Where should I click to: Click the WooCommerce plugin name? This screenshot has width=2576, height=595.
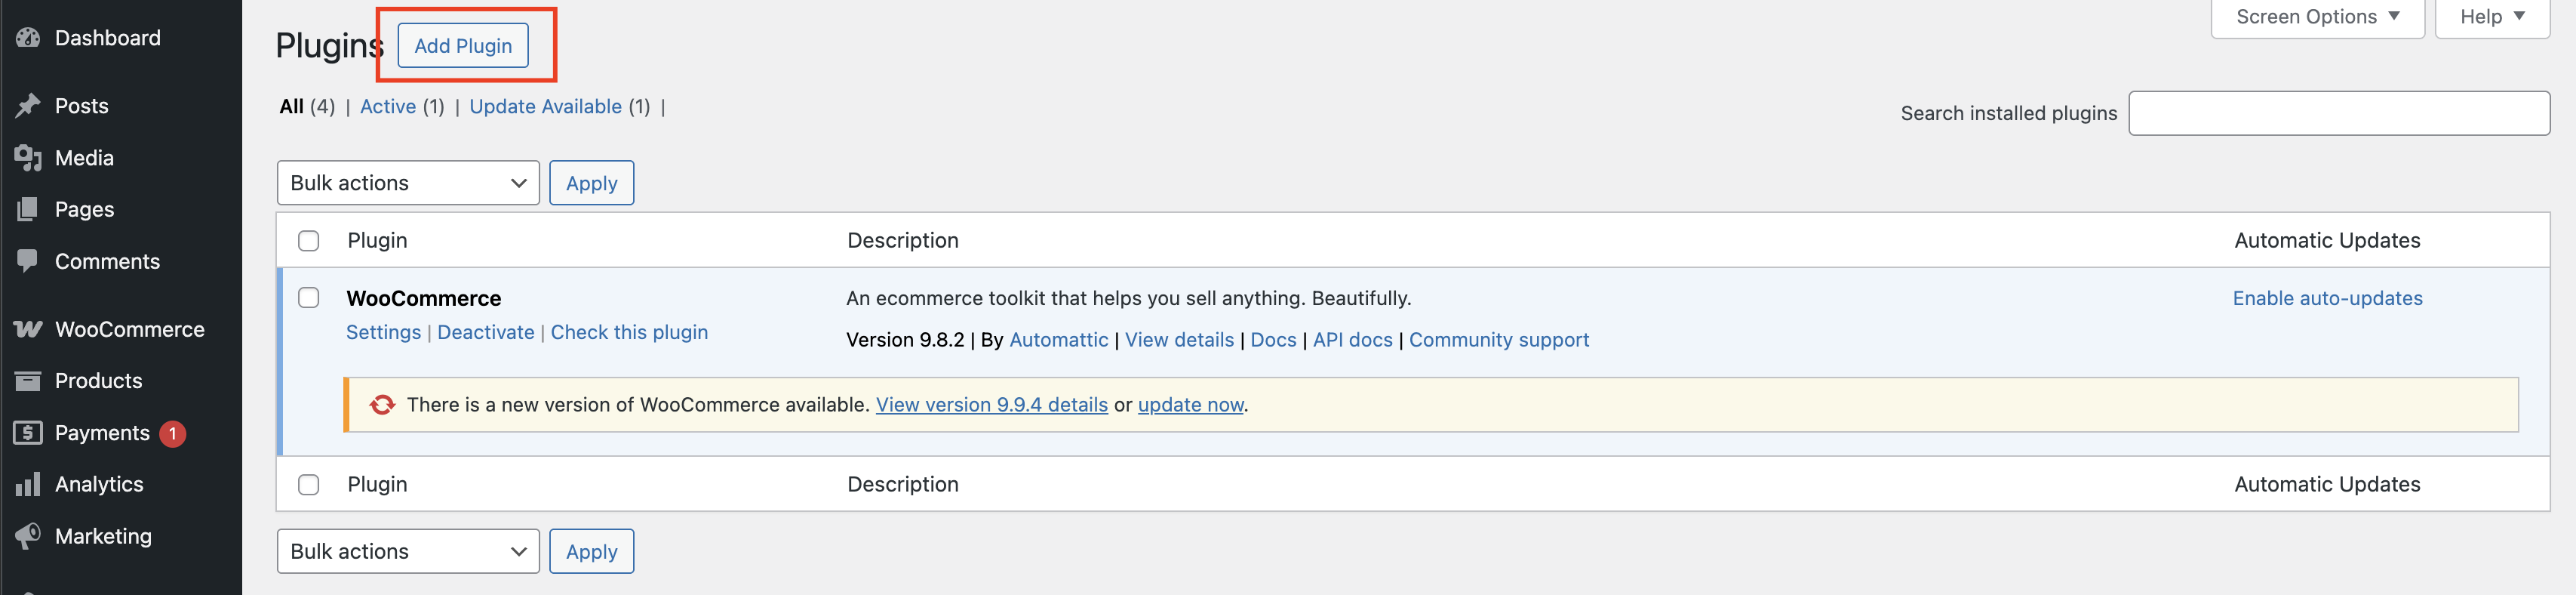pyautogui.click(x=424, y=298)
